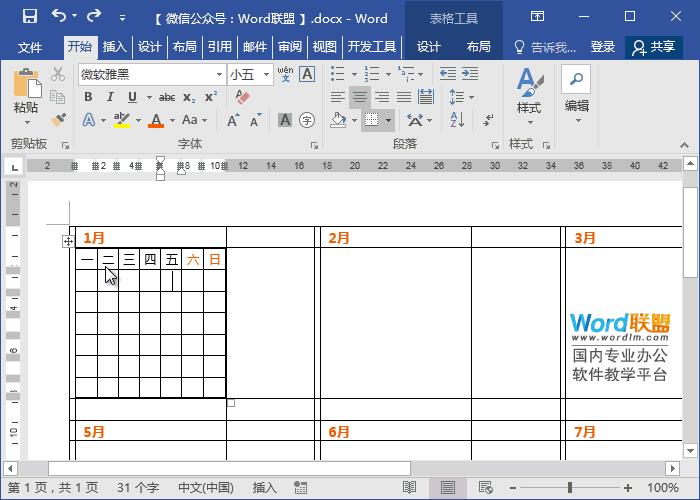Save the document with the floppy disk icon
The width and height of the screenshot is (700, 500).
click(x=29, y=17)
